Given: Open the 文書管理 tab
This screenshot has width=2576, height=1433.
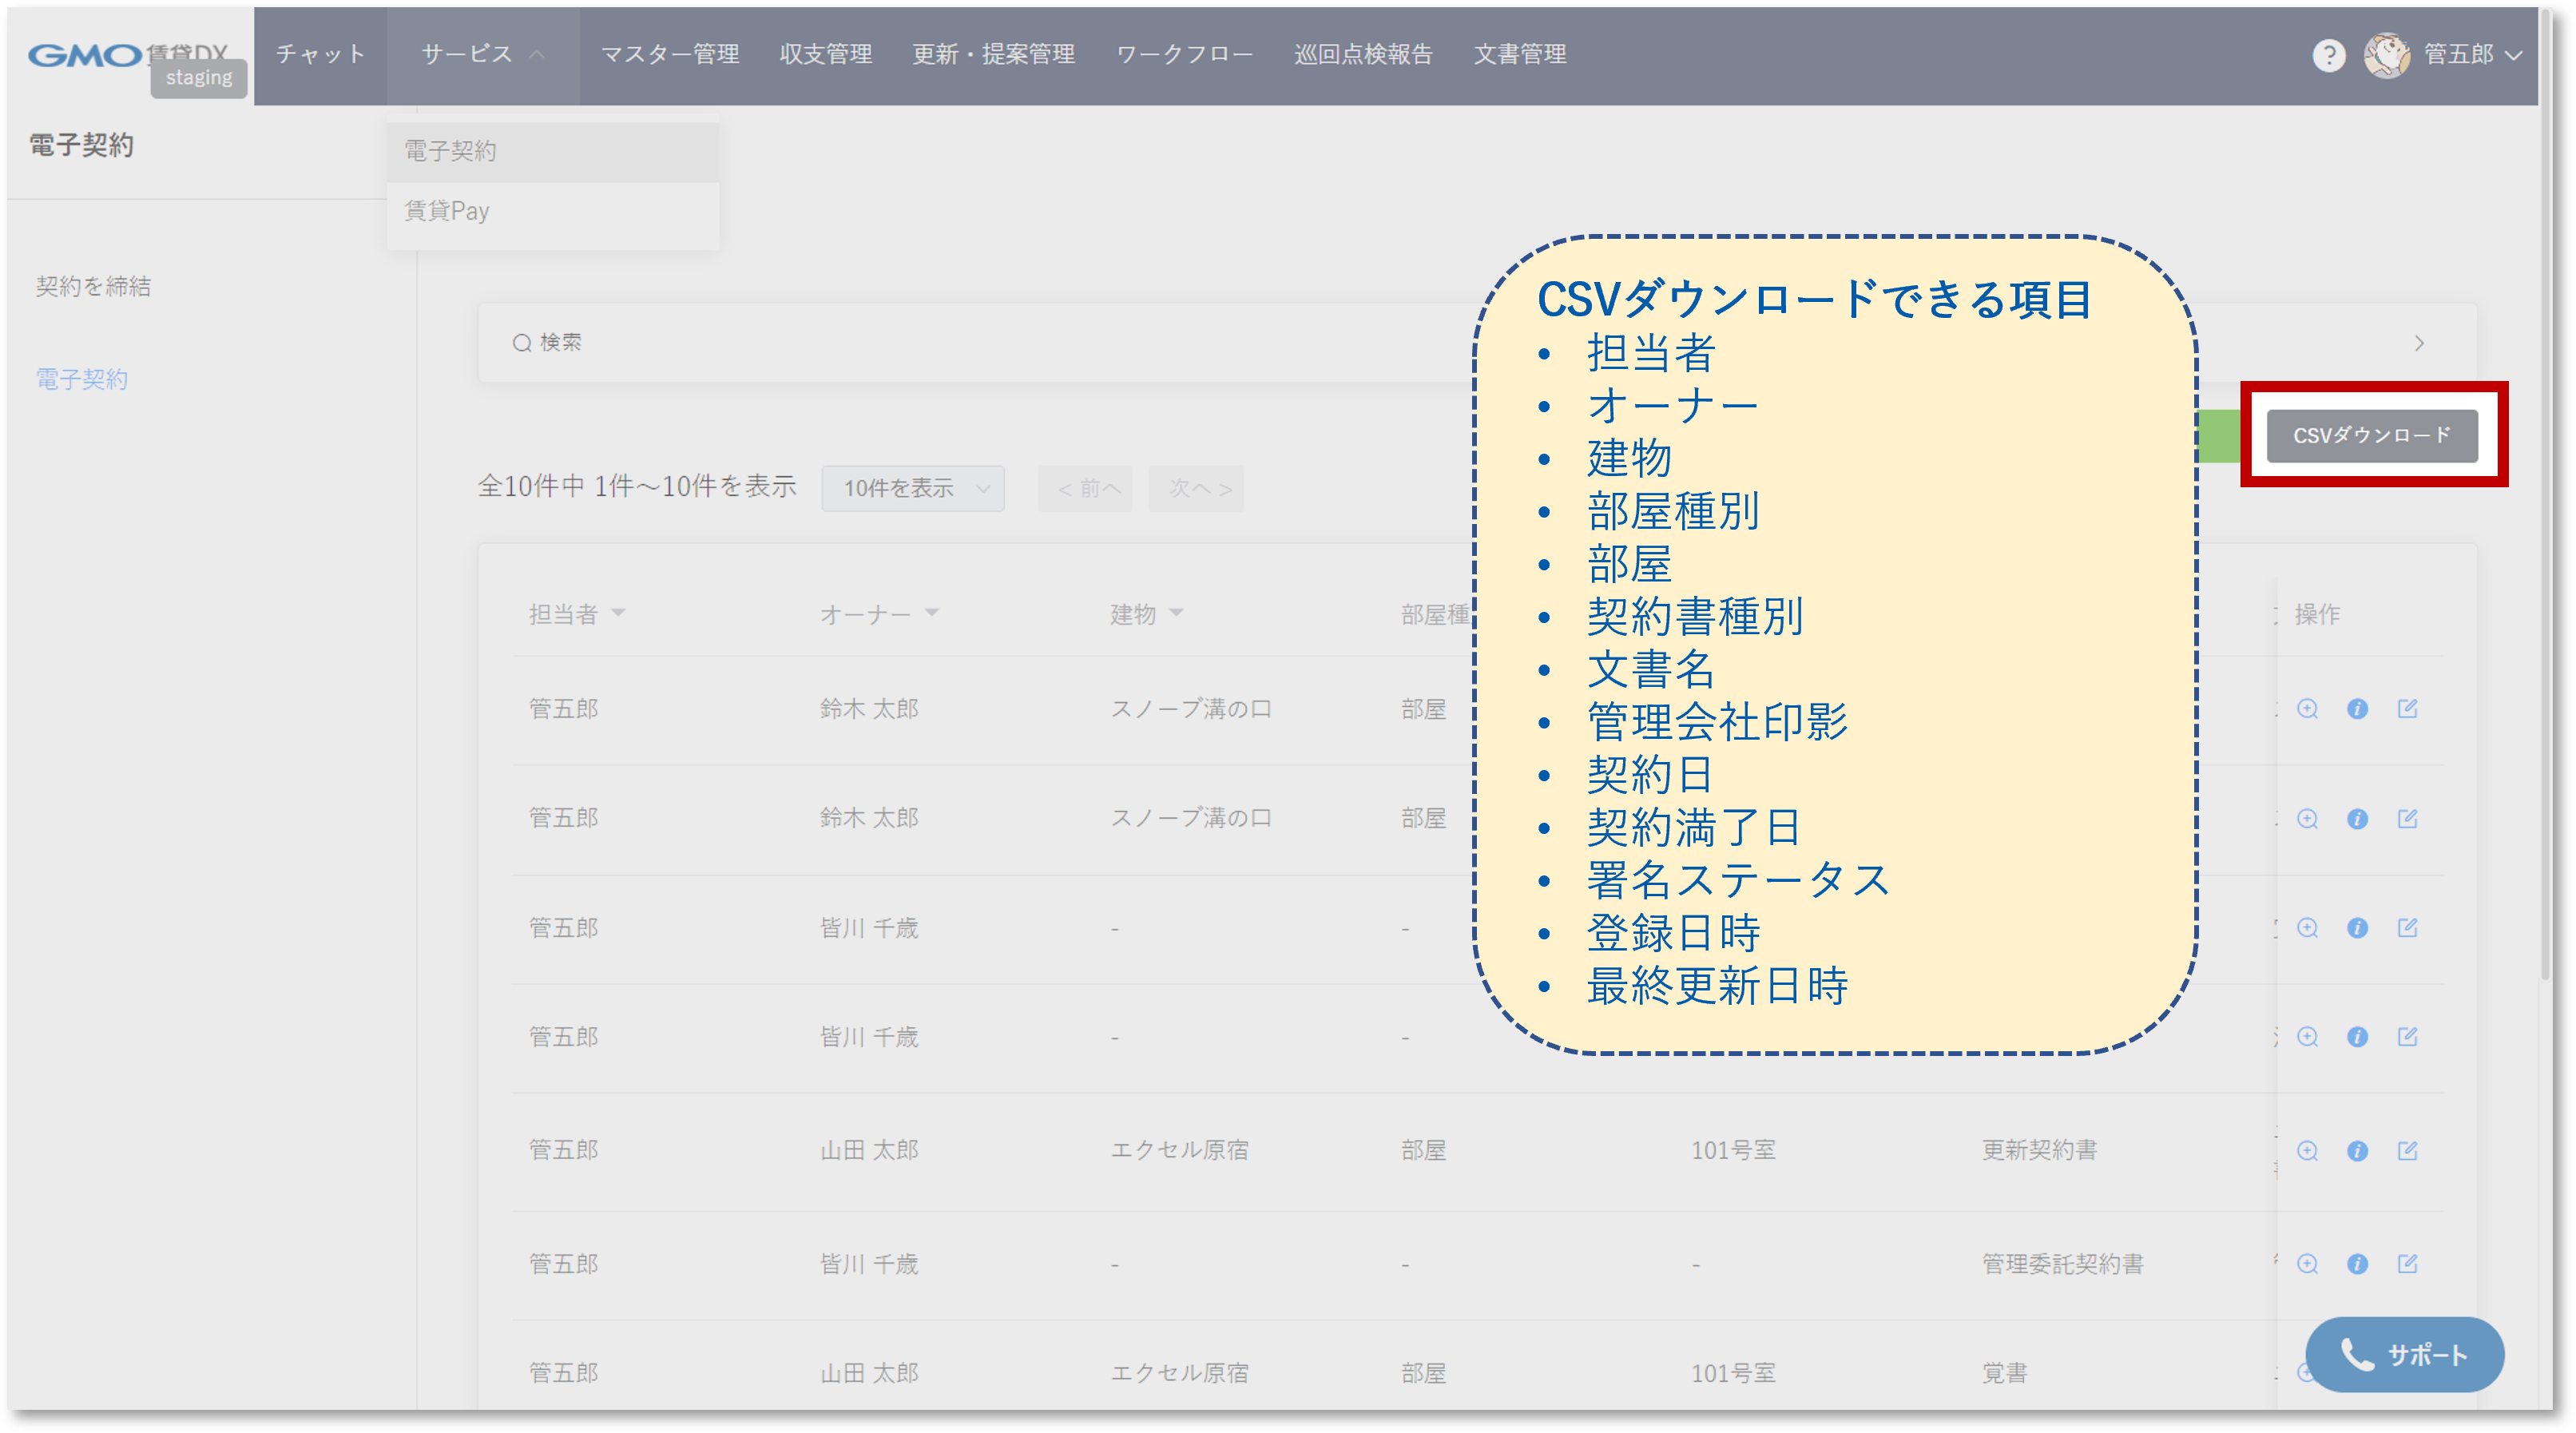Looking at the screenshot, I should pos(1519,54).
